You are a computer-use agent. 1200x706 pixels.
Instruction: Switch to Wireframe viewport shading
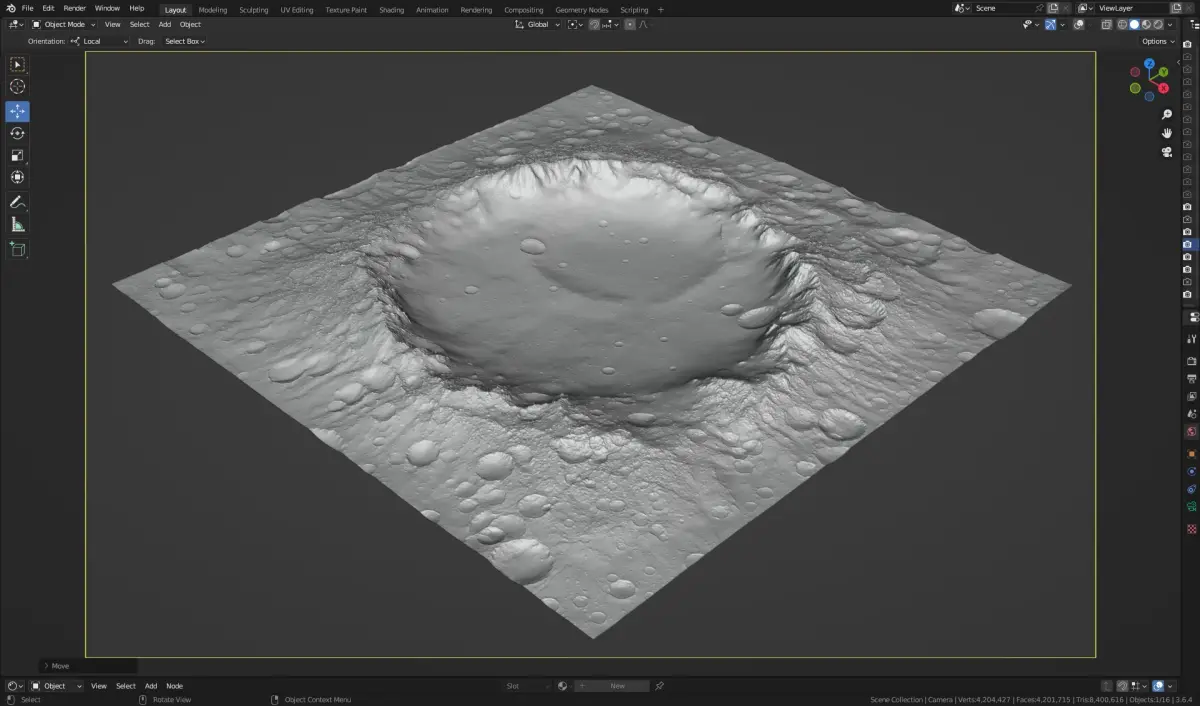pyautogui.click(x=1122, y=24)
